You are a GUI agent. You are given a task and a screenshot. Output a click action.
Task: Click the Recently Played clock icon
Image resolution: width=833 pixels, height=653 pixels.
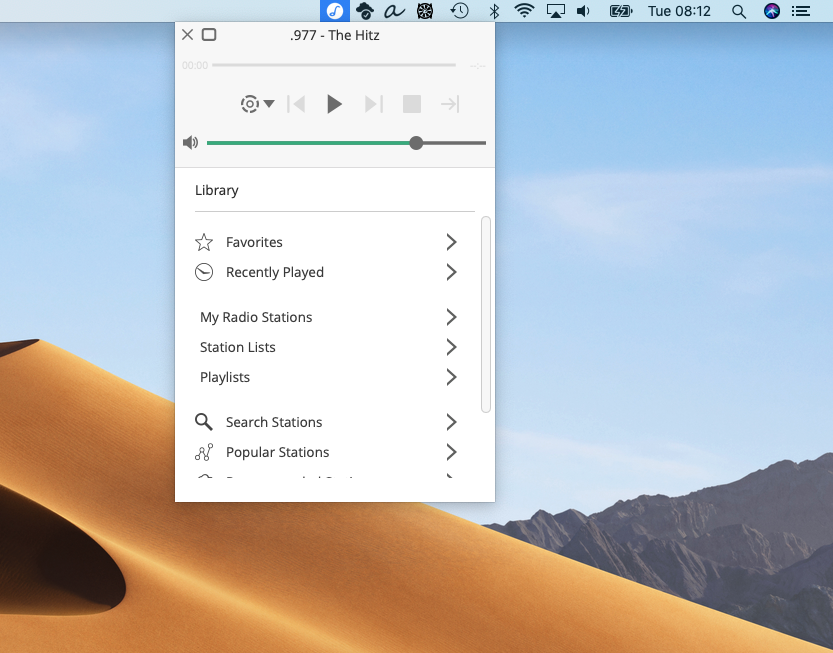tap(204, 272)
